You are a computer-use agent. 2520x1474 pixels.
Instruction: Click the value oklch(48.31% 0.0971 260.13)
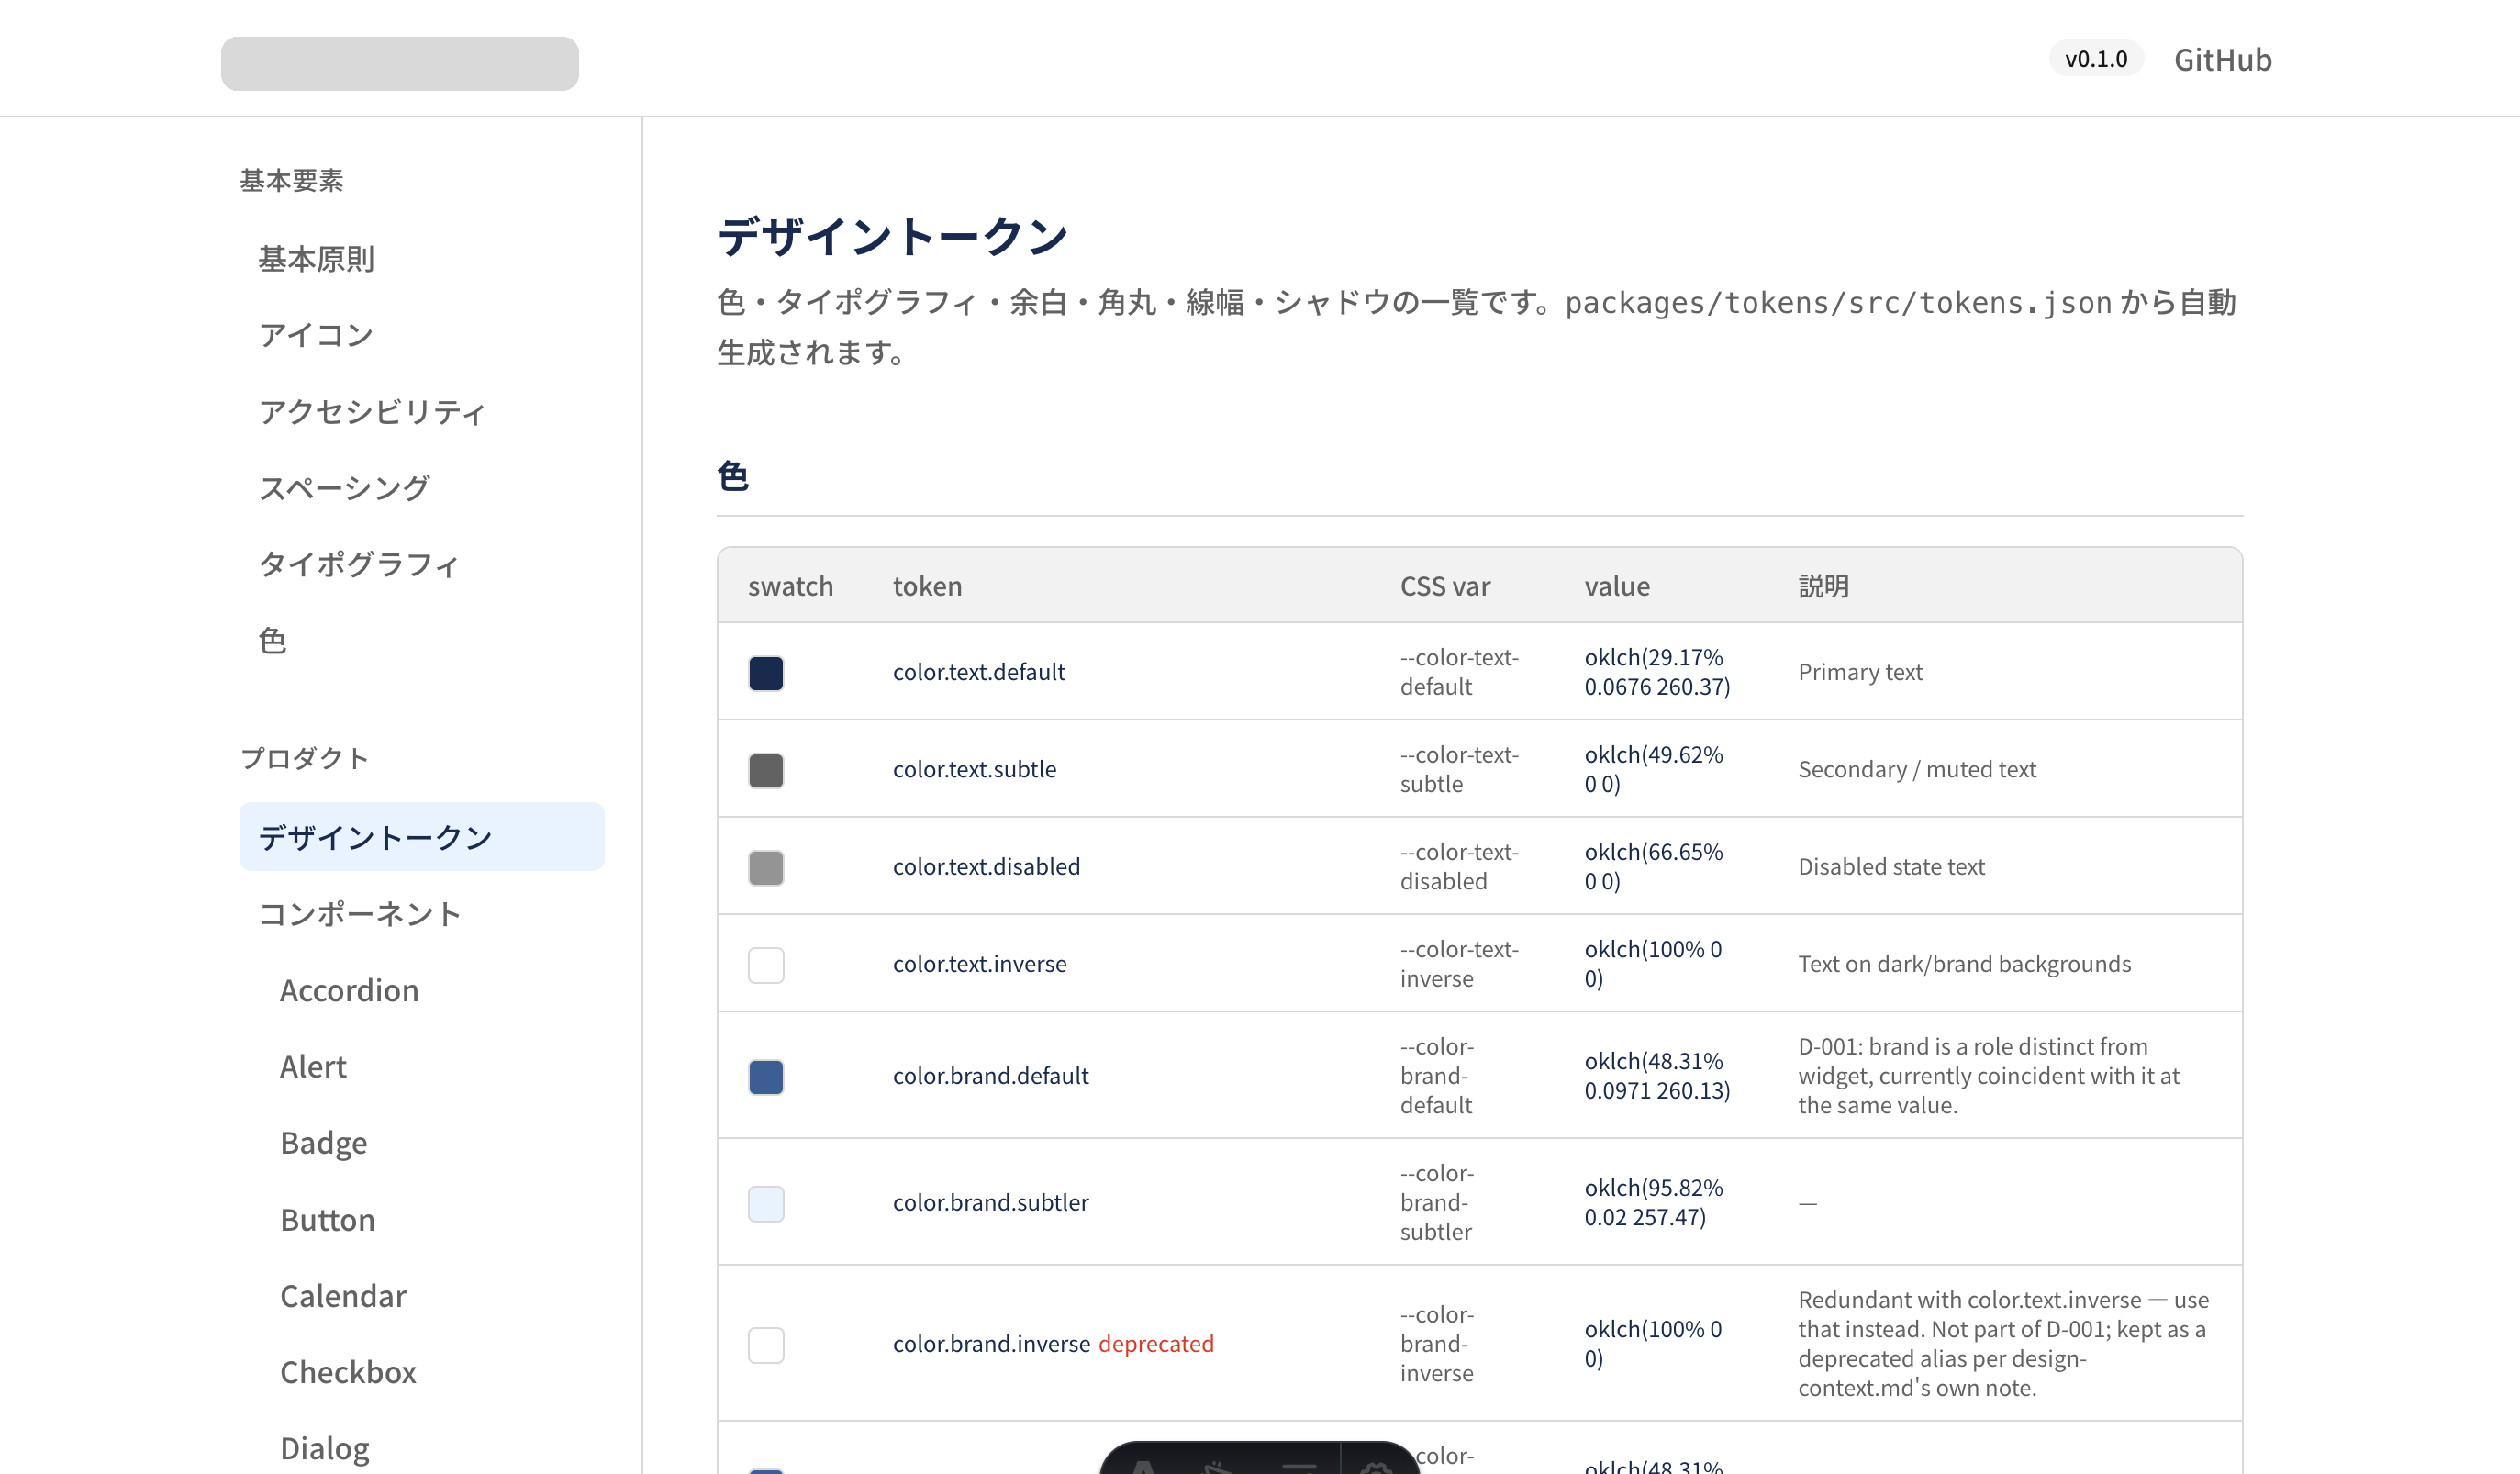(1657, 1075)
